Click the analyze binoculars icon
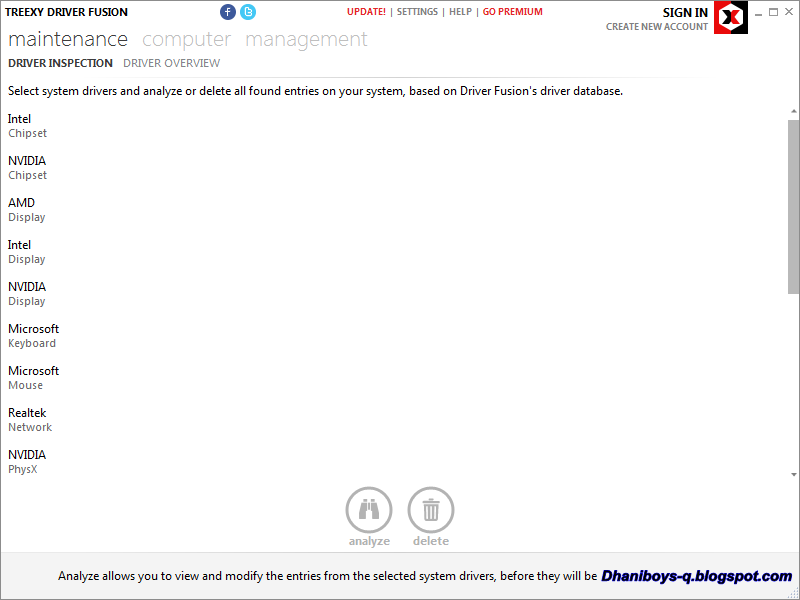This screenshot has height=600, width=800. (369, 510)
